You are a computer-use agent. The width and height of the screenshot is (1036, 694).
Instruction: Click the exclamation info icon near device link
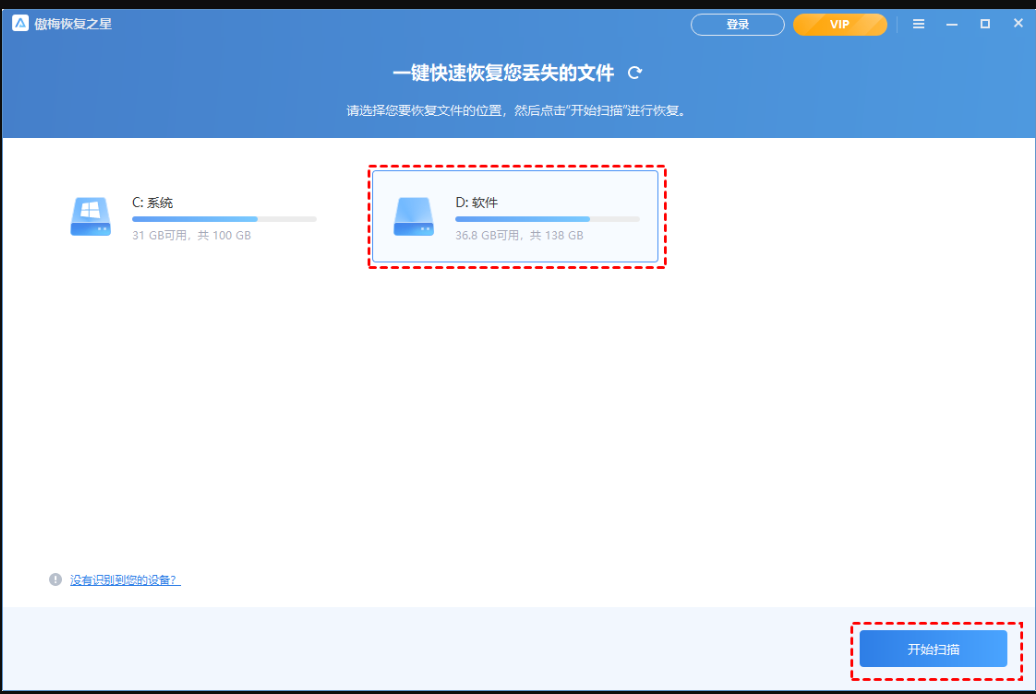pos(56,580)
